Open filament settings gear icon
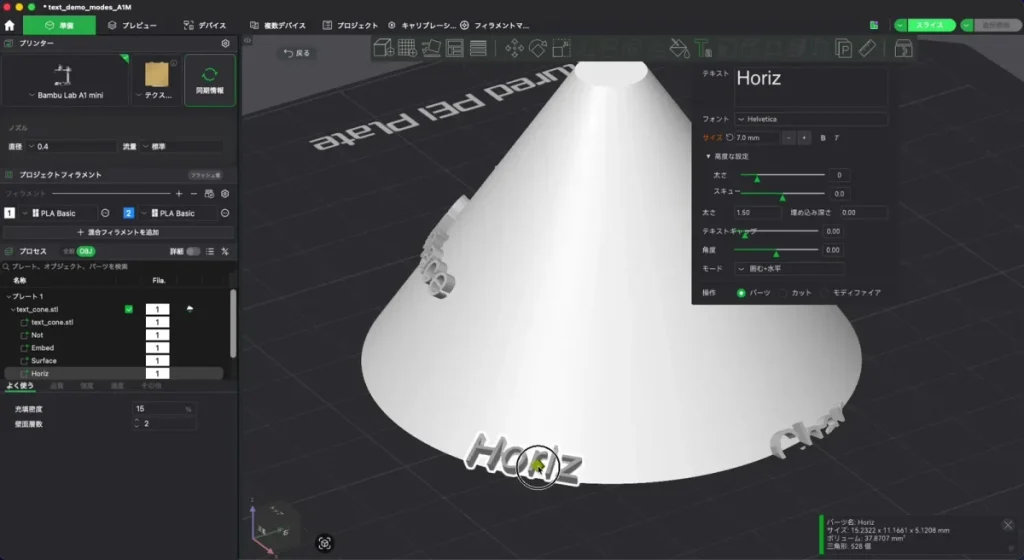Viewport: 1024px width, 560px height. pyautogui.click(x=225, y=194)
